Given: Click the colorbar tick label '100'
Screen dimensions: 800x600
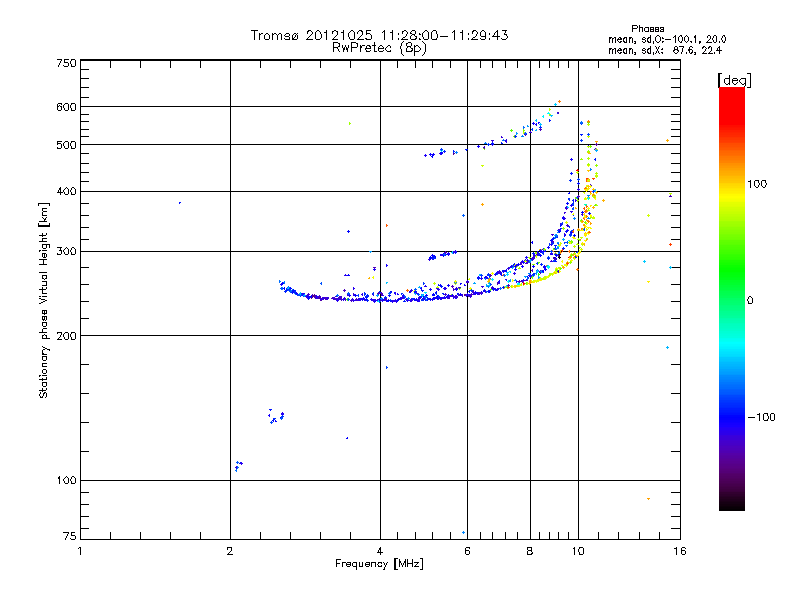Looking at the screenshot, I should point(757,184).
